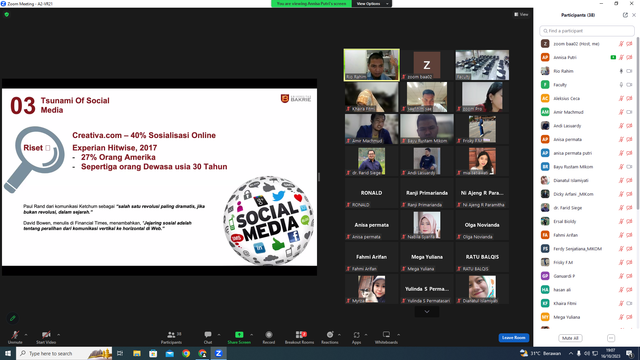
Task: Click Leave Room button
Action: [513, 338]
